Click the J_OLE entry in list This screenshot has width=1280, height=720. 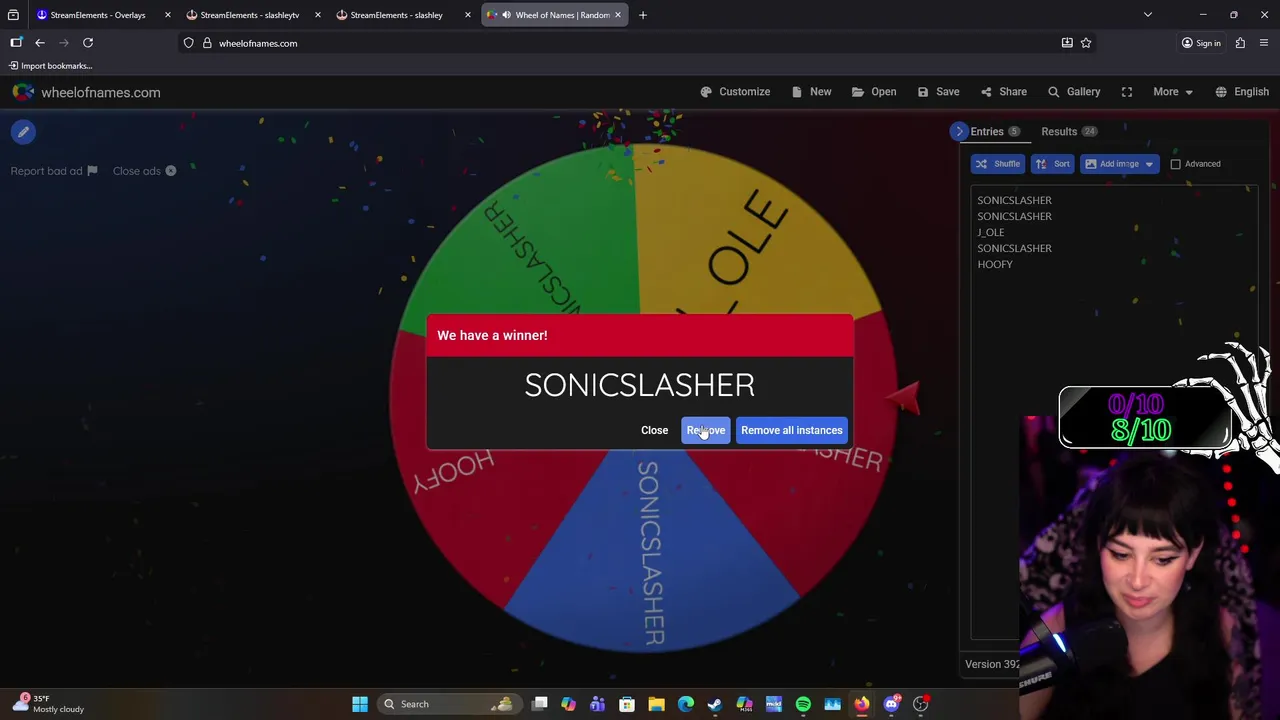pyautogui.click(x=990, y=232)
